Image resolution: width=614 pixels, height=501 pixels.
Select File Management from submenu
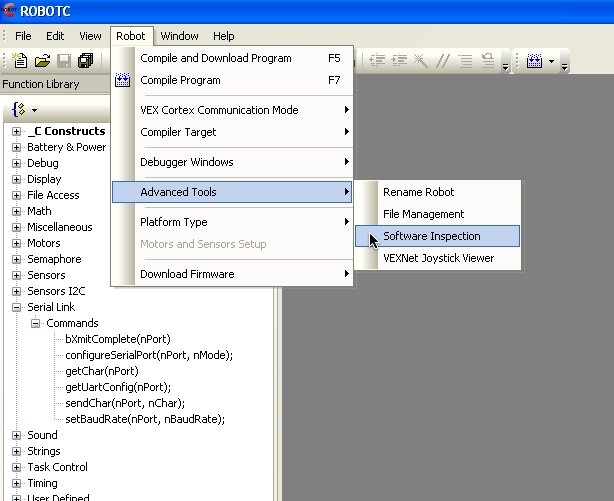pyautogui.click(x=437, y=214)
